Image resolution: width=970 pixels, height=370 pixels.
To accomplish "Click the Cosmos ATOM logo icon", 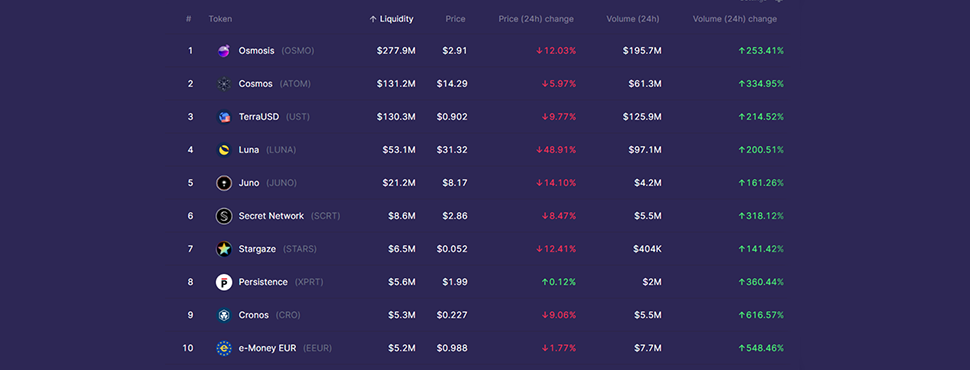I will [224, 84].
